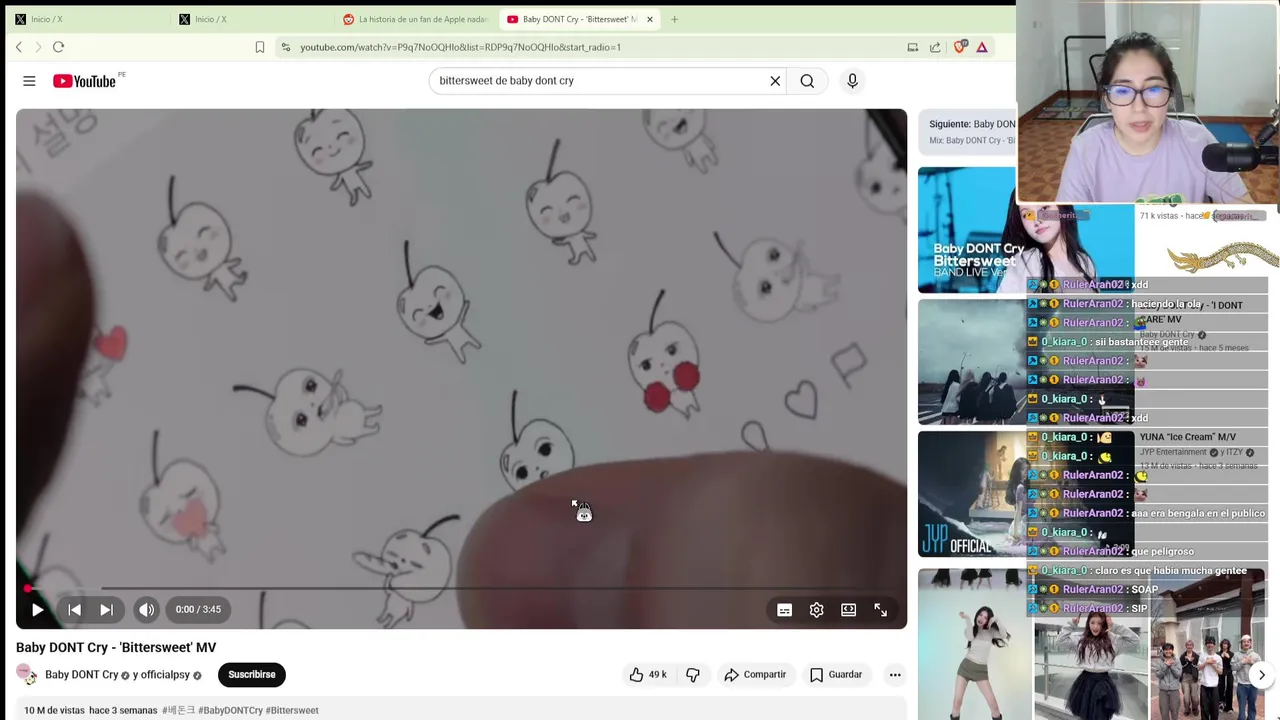Open the Brave Shields icon
Viewport: 1280px width, 720px height.
click(x=960, y=47)
